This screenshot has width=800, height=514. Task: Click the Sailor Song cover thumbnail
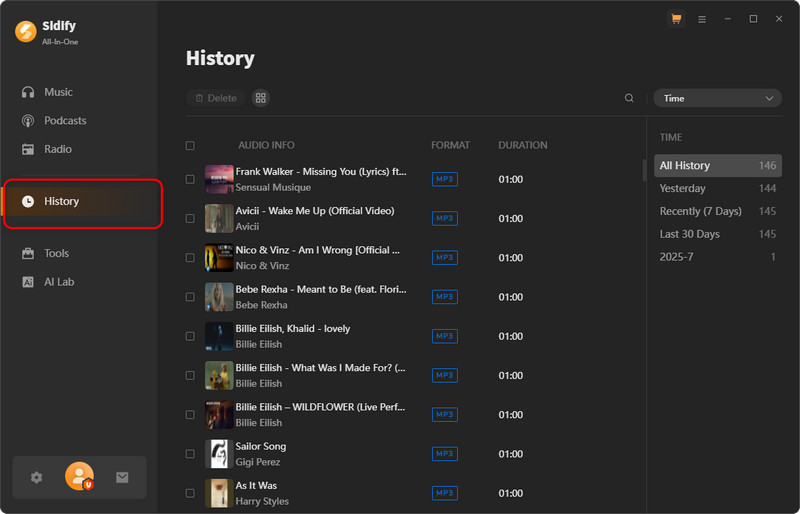point(219,455)
